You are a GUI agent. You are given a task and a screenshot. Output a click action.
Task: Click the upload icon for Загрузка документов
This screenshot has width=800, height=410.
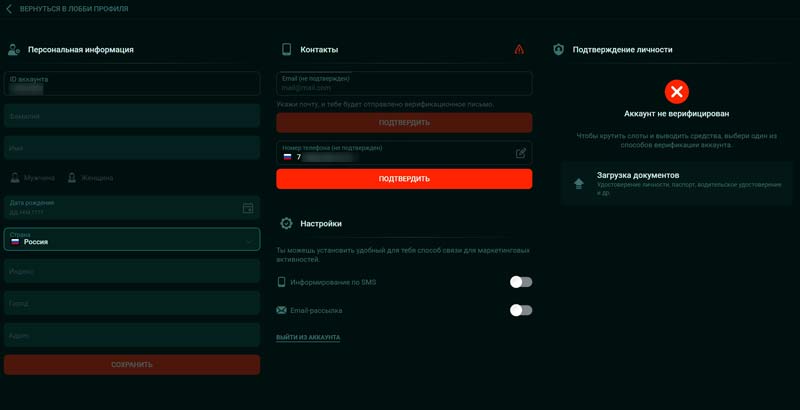578,183
